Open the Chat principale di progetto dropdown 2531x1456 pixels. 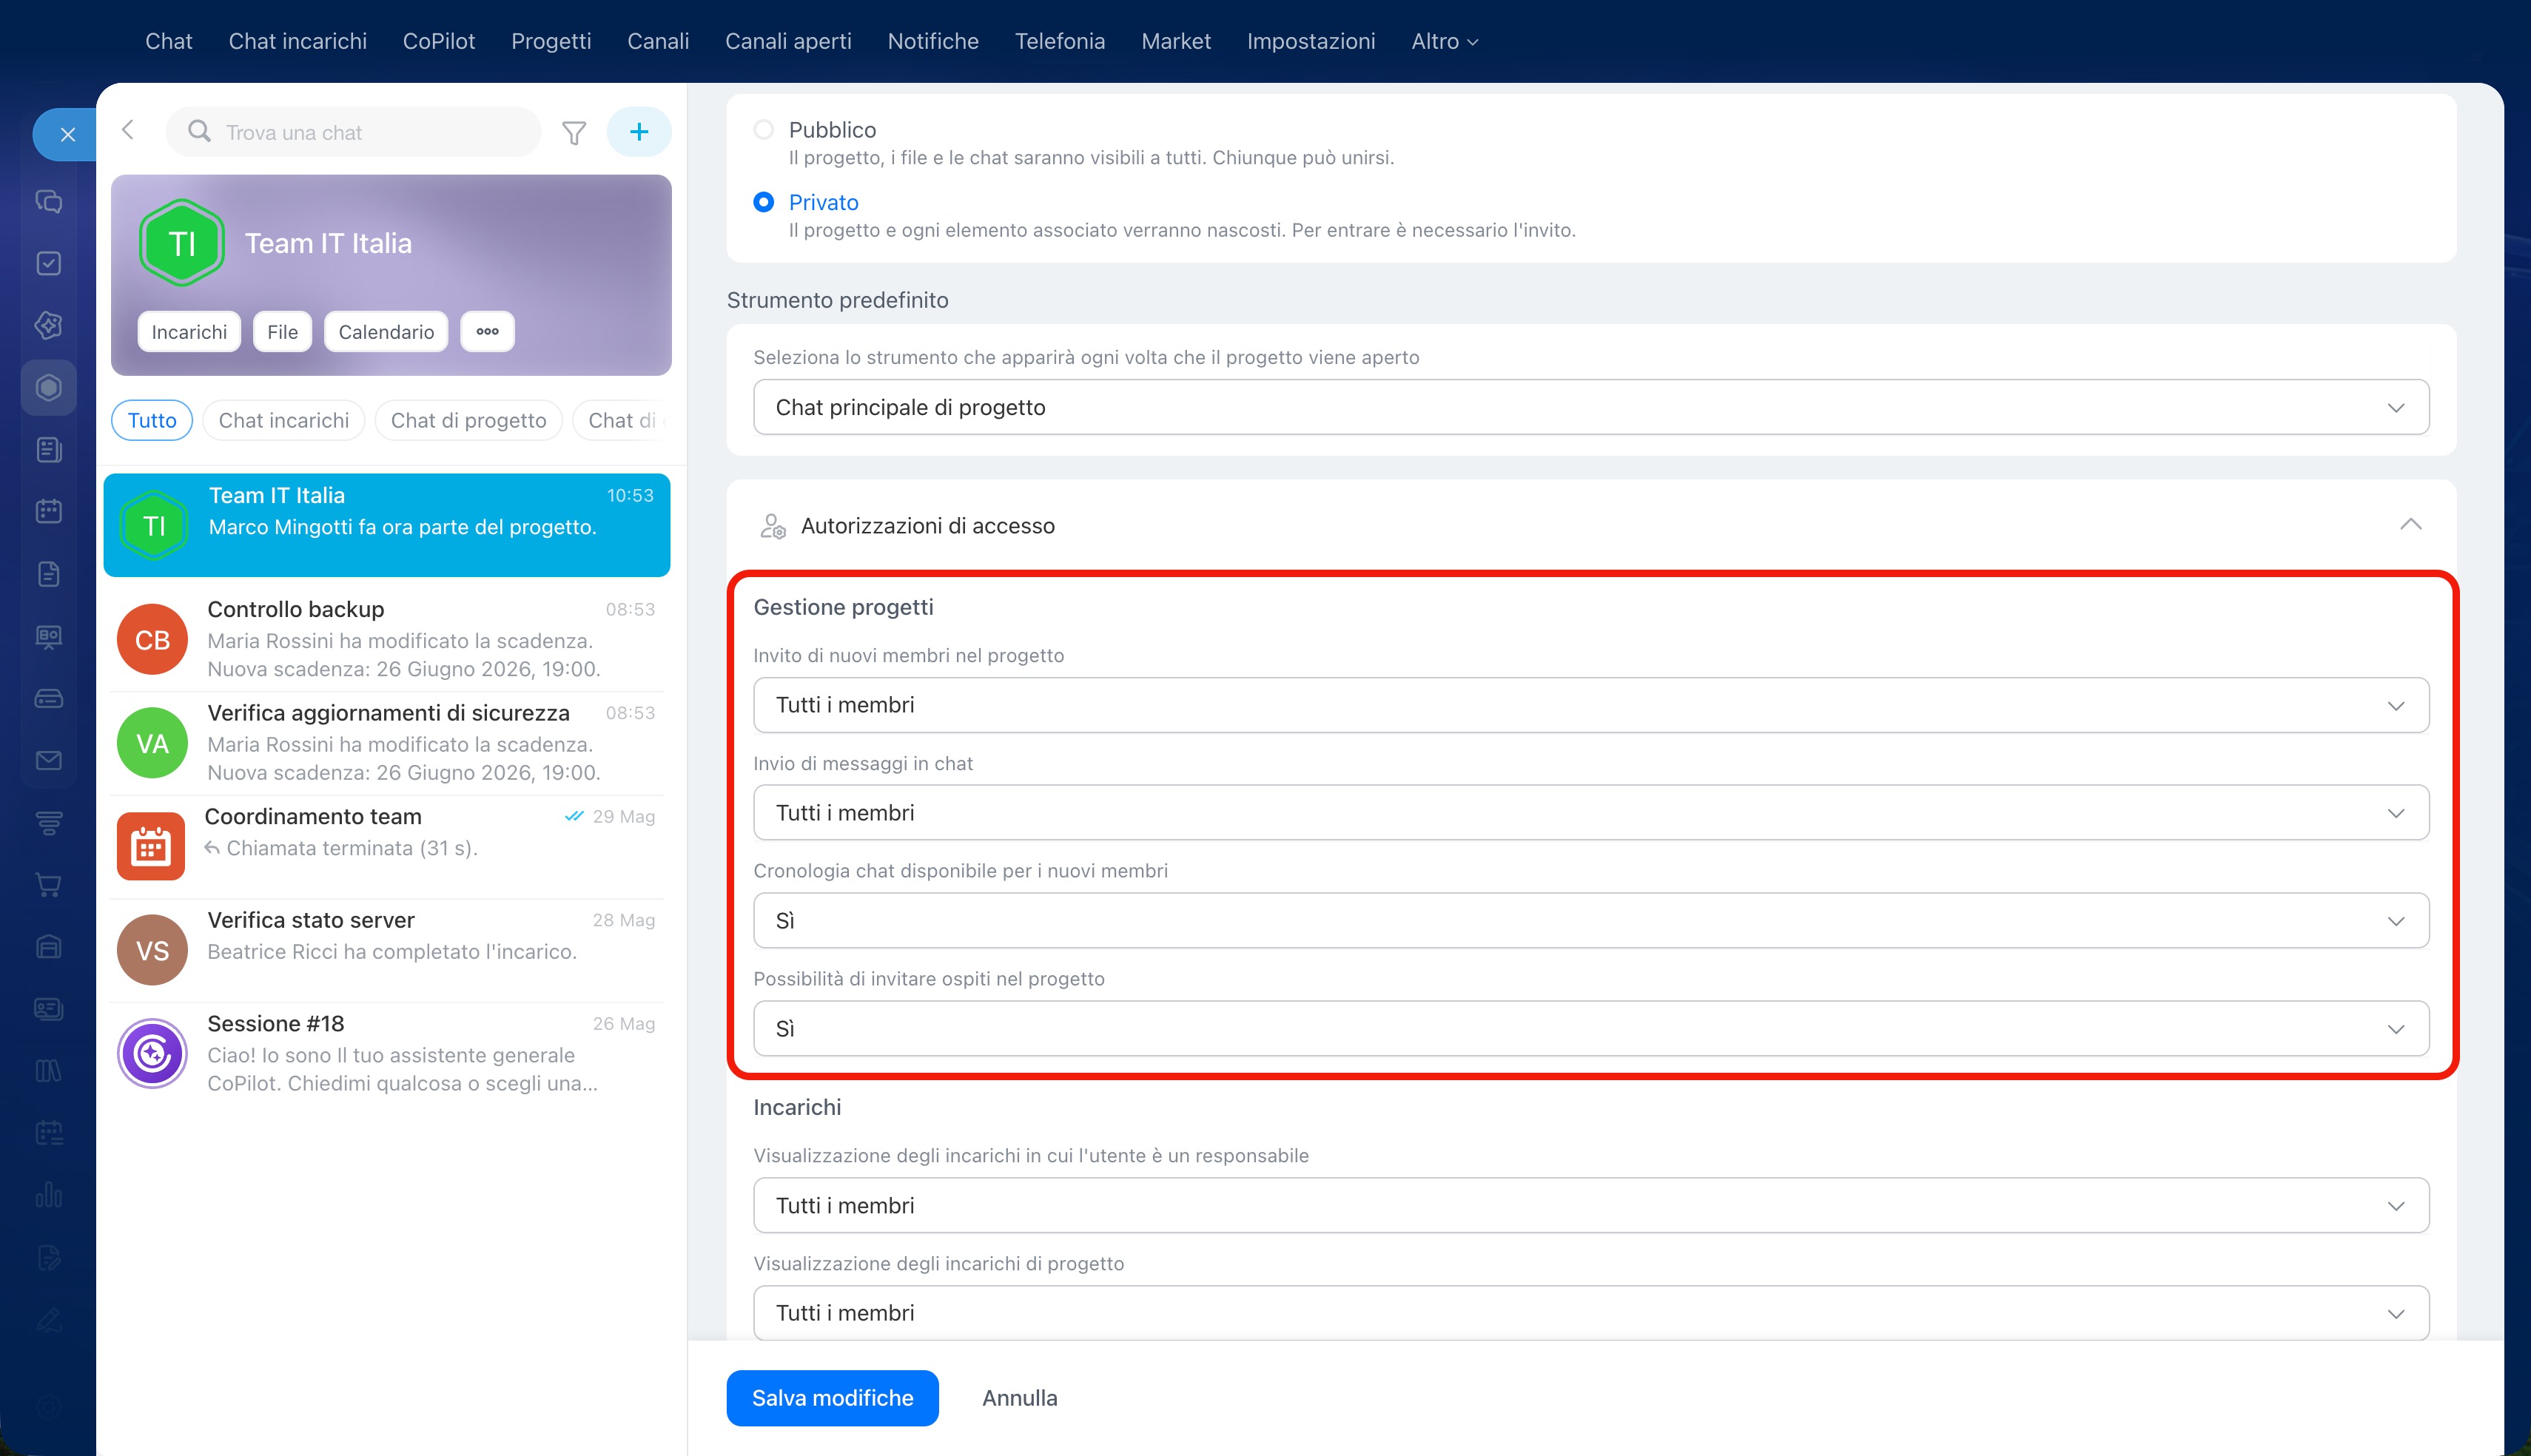[1591, 407]
